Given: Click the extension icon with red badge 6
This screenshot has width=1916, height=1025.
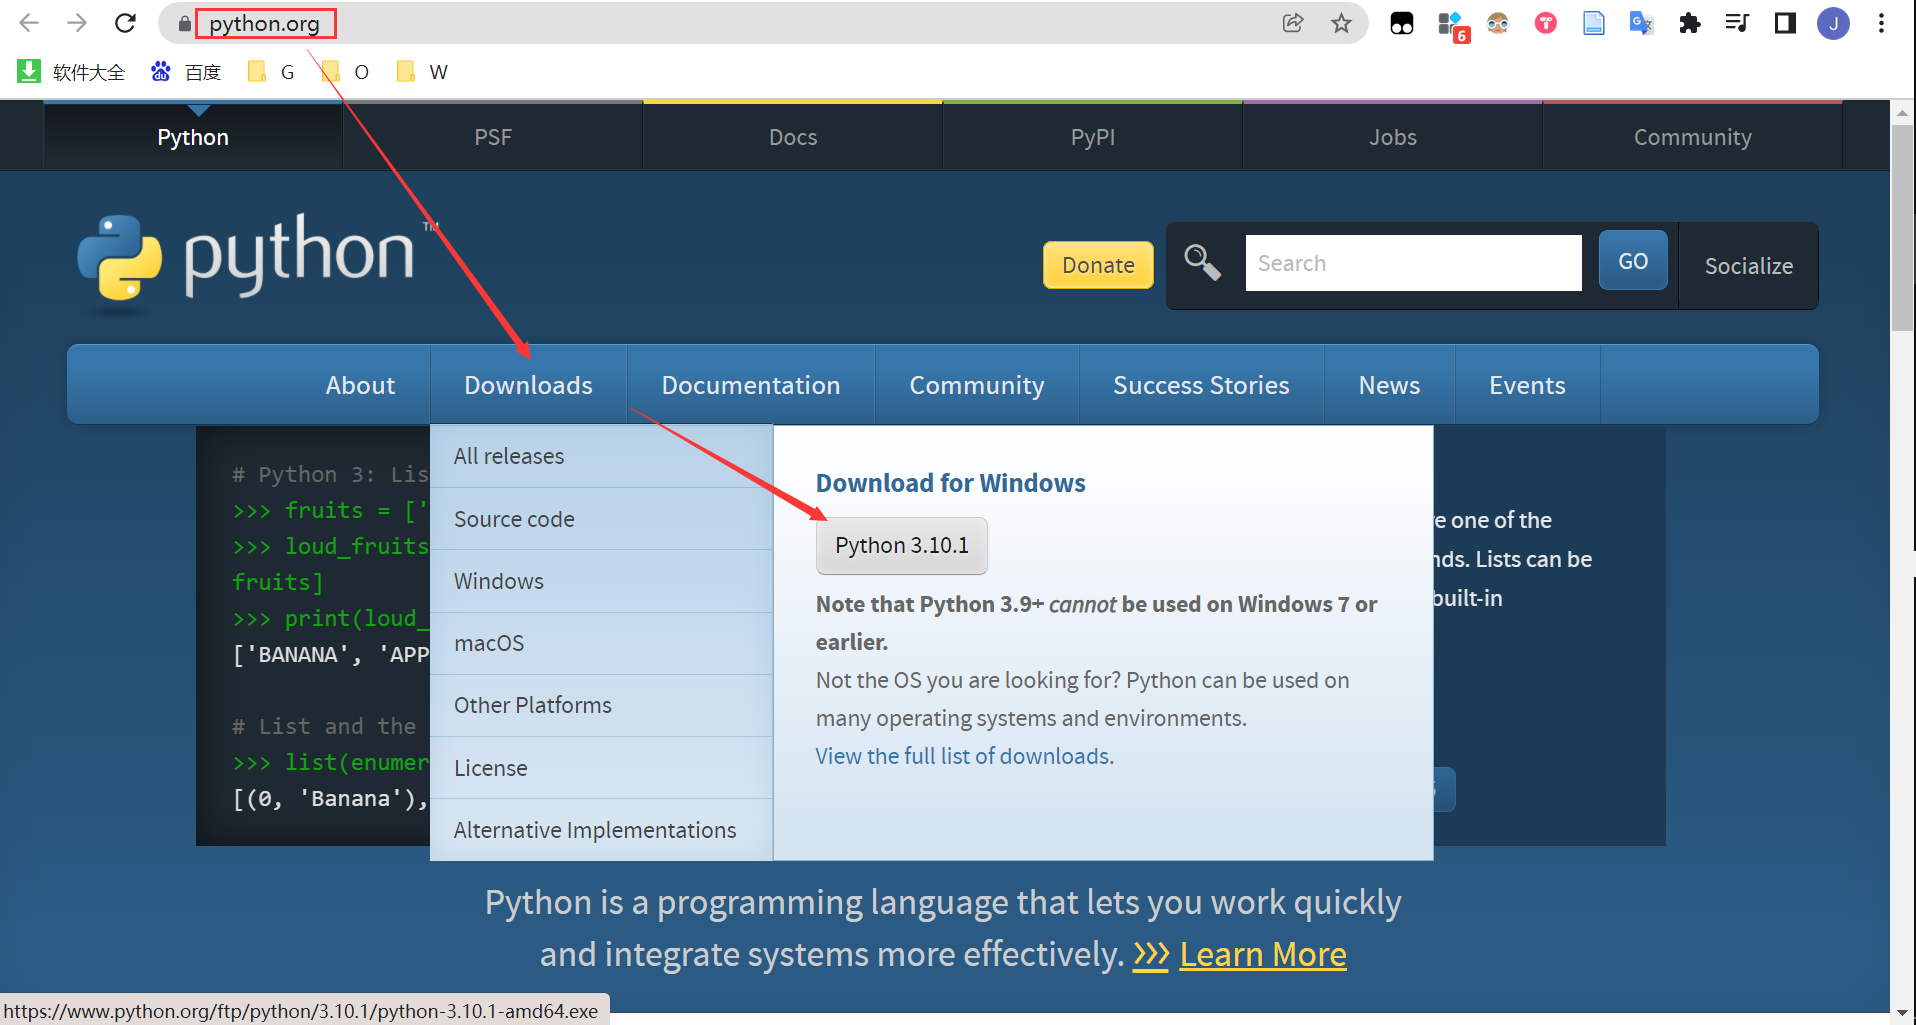Looking at the screenshot, I should point(1451,25).
